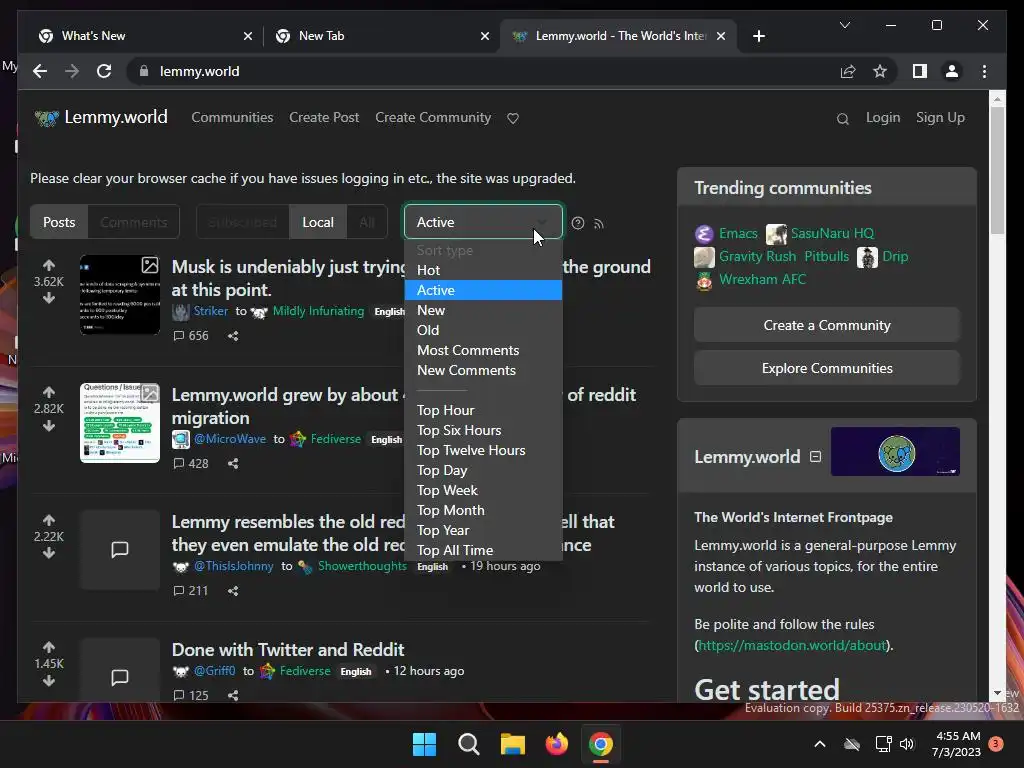Click the page vertical scrollbar thumb
This screenshot has width=1024, height=768.
[997, 170]
